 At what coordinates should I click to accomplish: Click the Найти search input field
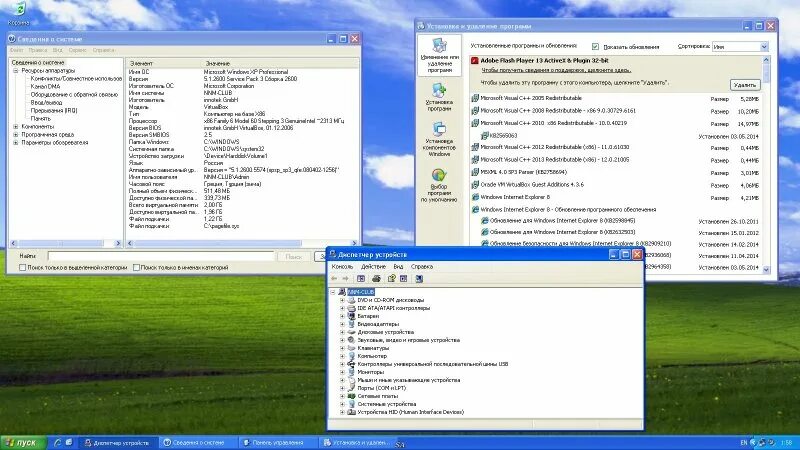tap(161, 256)
